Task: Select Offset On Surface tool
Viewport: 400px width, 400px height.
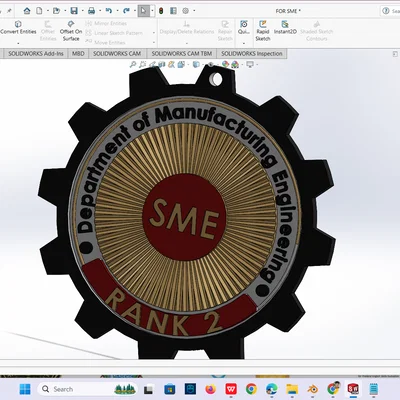Action: [71, 31]
